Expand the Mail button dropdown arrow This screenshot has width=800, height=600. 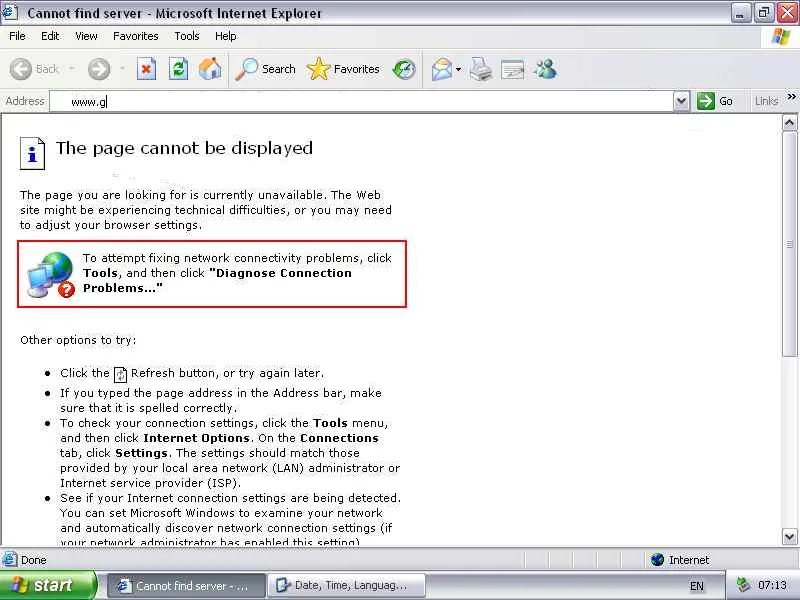(458, 69)
